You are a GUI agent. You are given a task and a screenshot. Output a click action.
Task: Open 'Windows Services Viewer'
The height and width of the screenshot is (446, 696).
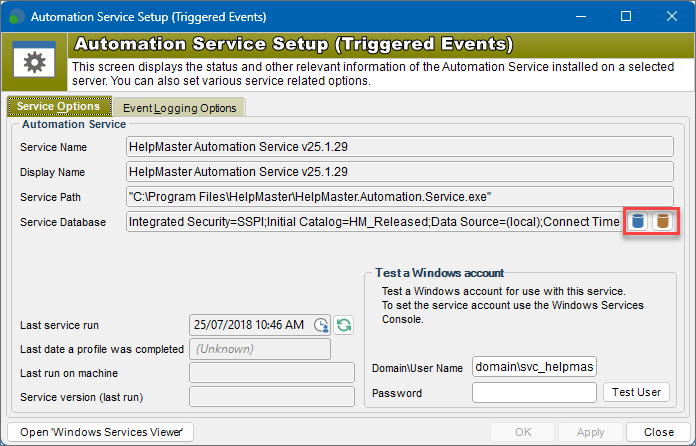[x=101, y=432]
